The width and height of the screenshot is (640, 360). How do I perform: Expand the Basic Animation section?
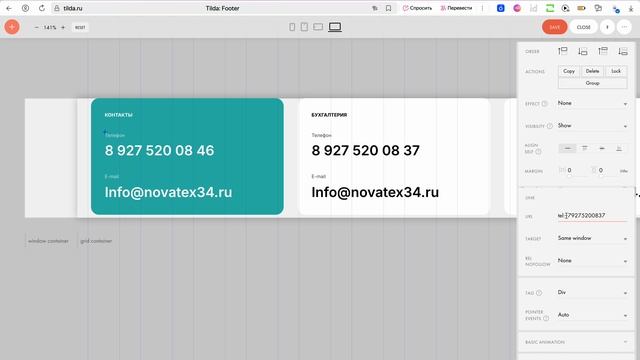[576, 342]
